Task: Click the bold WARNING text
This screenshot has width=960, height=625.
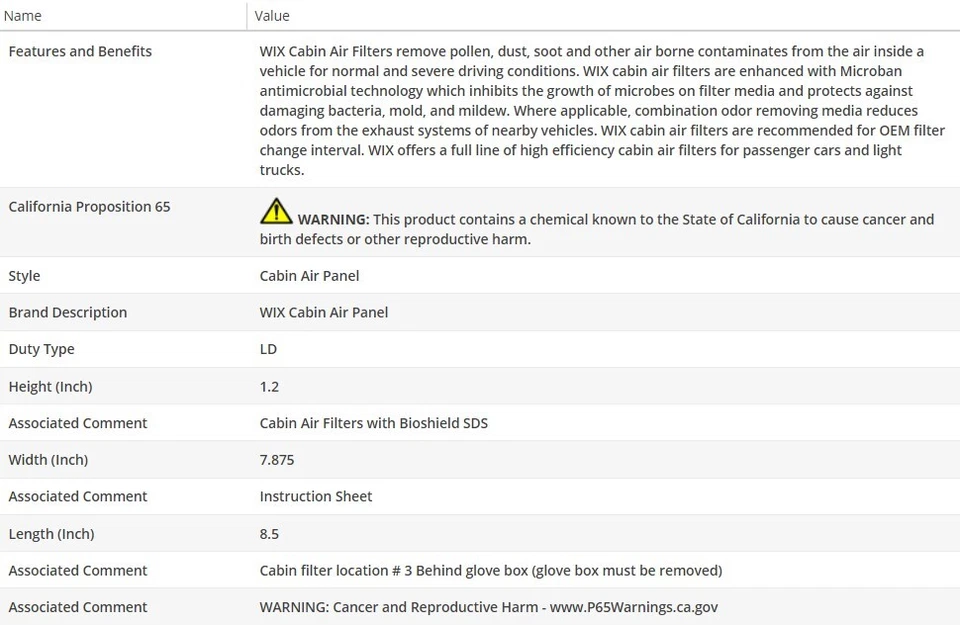Action: pyautogui.click(x=333, y=219)
